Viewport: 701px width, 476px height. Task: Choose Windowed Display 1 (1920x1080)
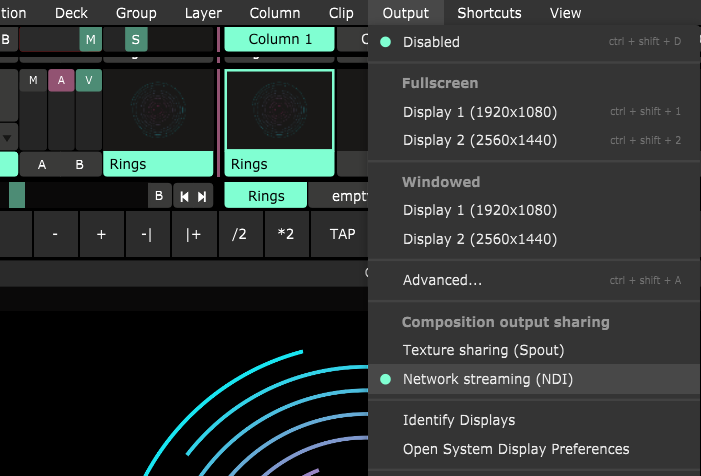pos(534,210)
